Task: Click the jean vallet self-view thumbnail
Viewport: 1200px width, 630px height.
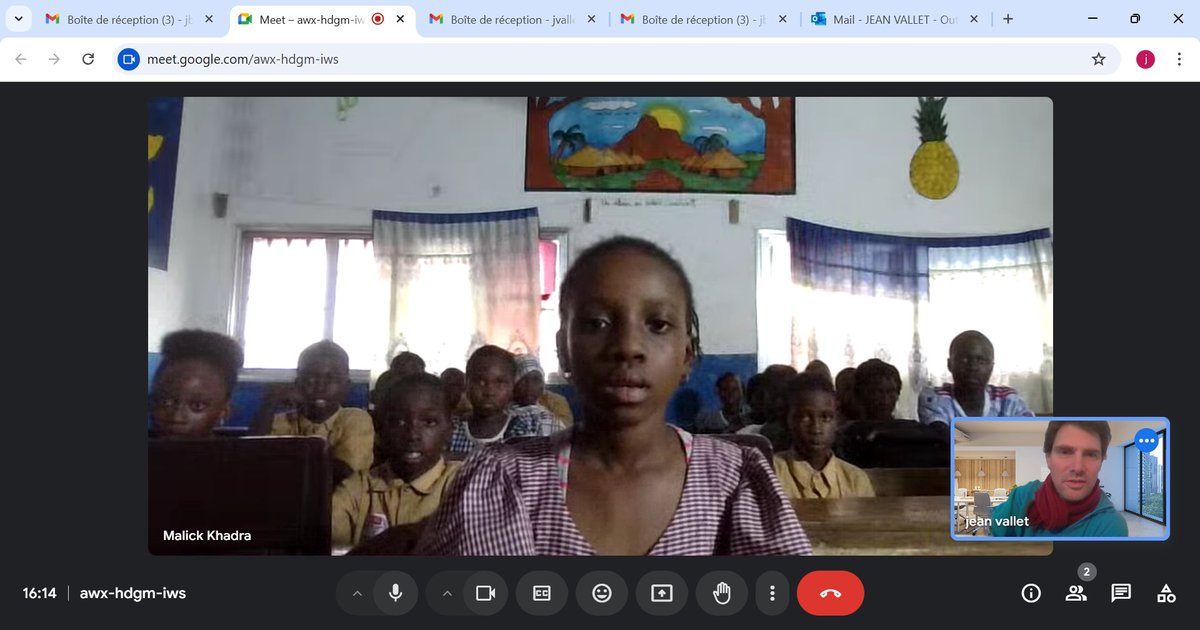Action: pyautogui.click(x=1060, y=479)
